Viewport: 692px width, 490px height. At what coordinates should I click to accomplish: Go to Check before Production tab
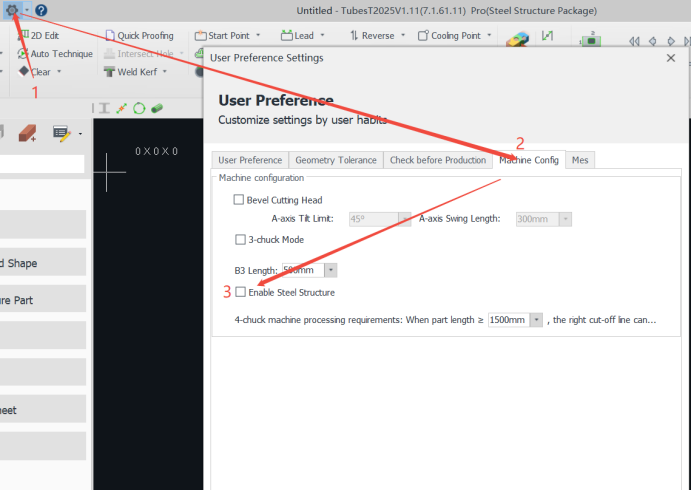(438, 160)
